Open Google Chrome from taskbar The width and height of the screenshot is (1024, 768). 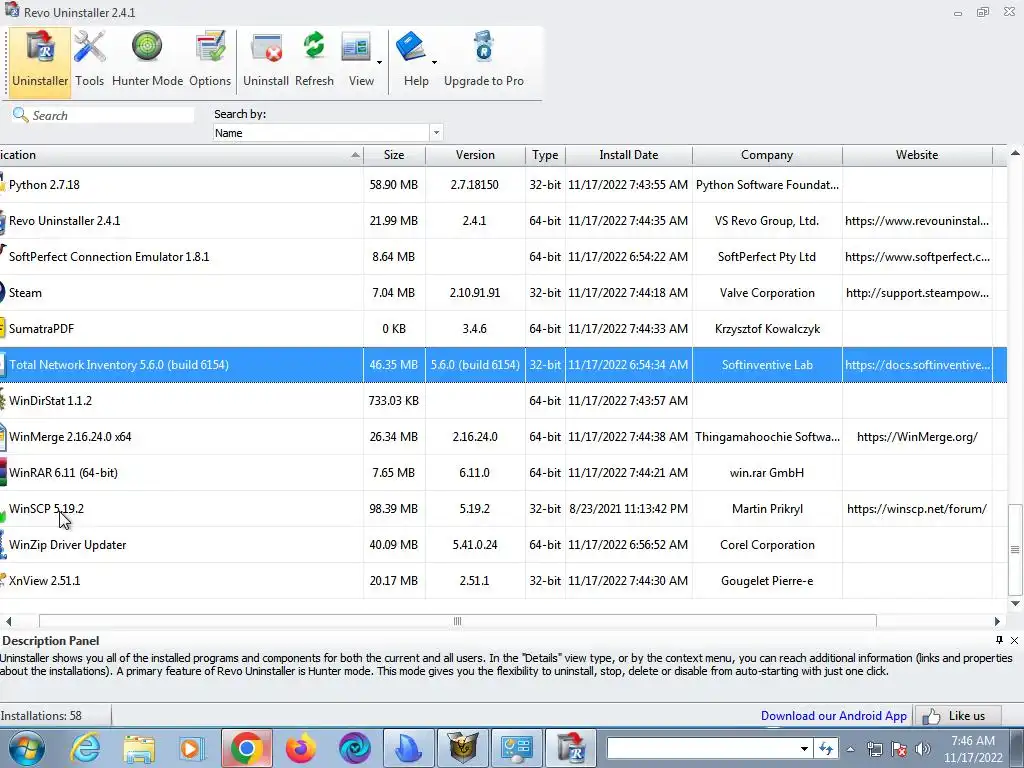click(246, 748)
